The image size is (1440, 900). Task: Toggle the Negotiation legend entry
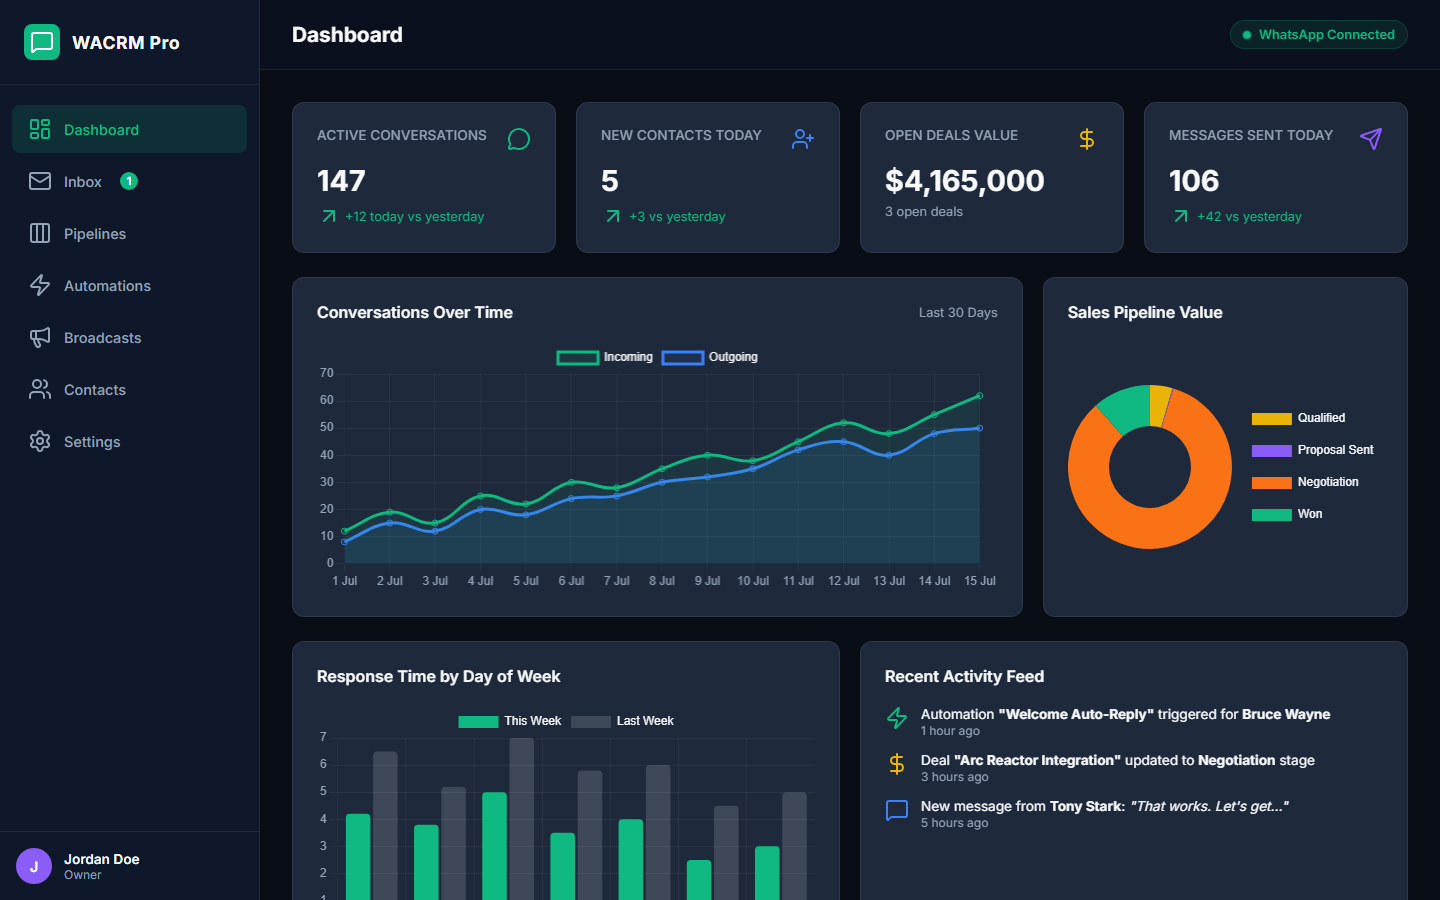(1305, 482)
